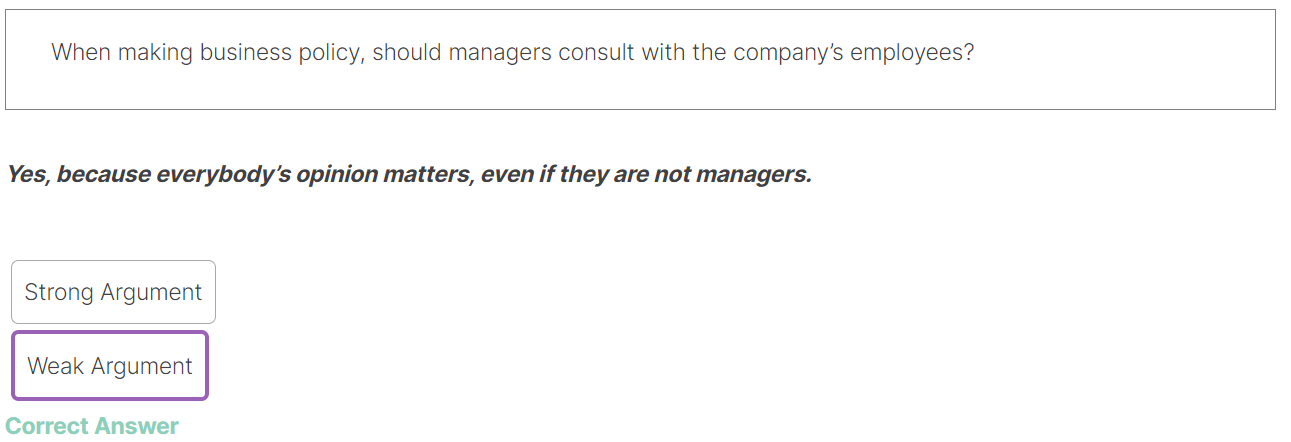Click the grey-outlined Strong Argument box
Image resolution: width=1291 pixels, height=442 pixels.
tap(113, 292)
